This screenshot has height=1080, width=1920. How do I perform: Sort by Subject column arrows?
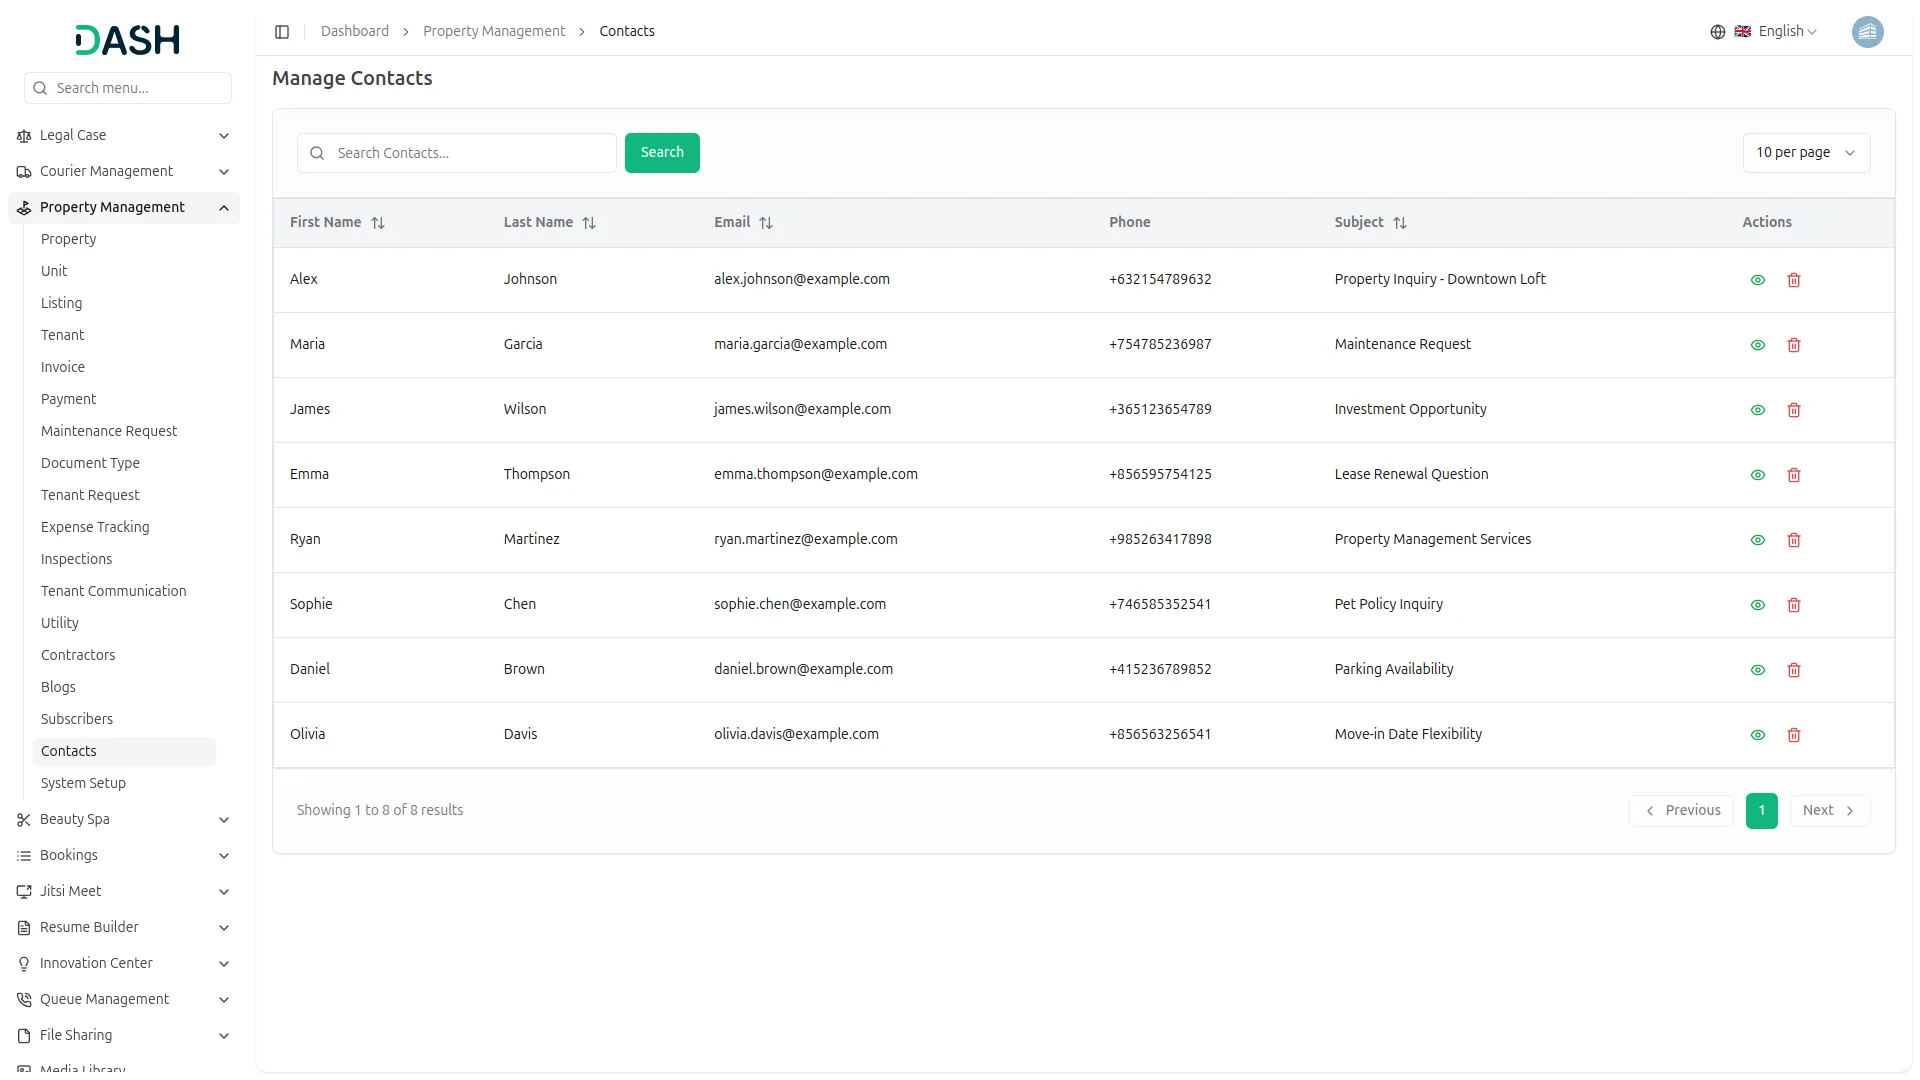coord(1400,223)
